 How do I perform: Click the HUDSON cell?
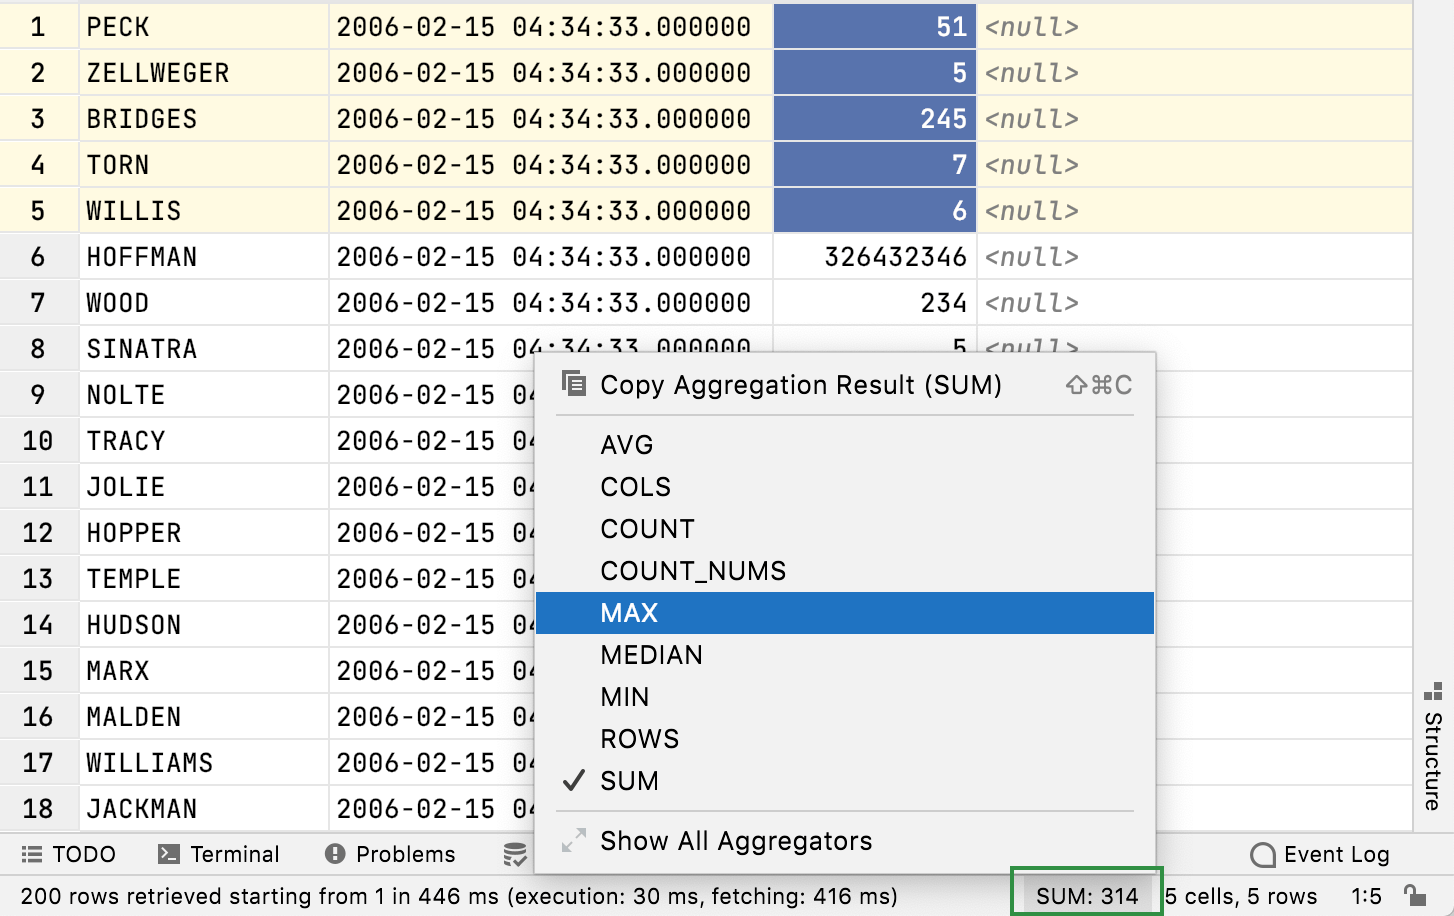pos(204,625)
